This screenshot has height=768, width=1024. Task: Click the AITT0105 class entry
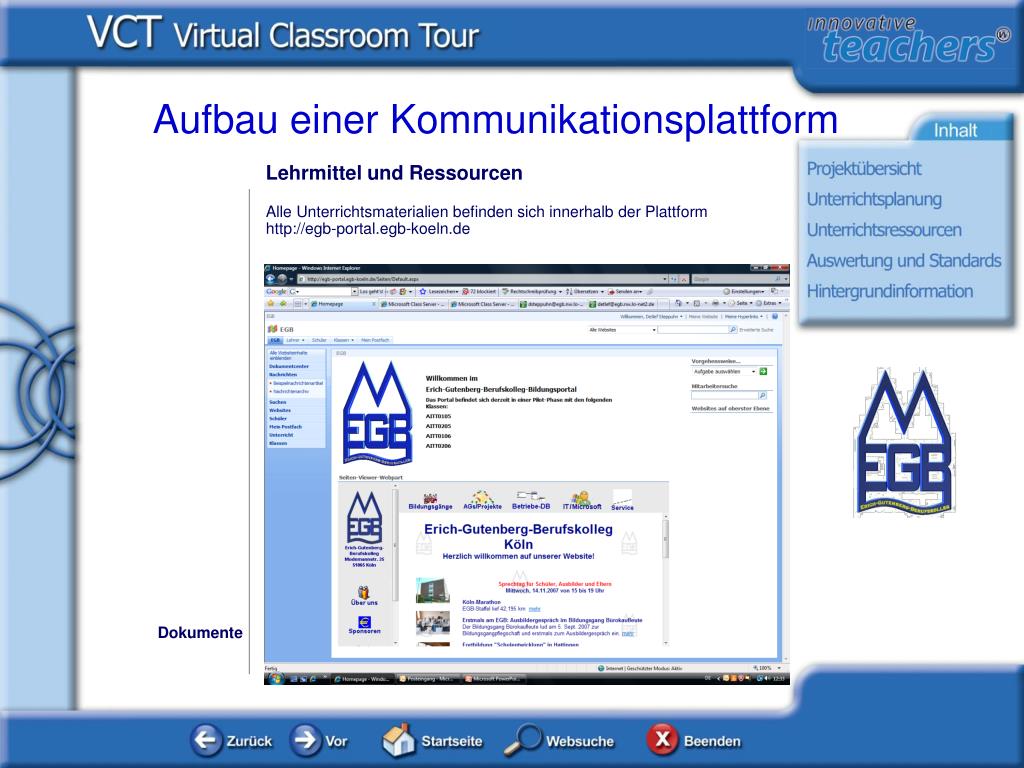tap(438, 416)
